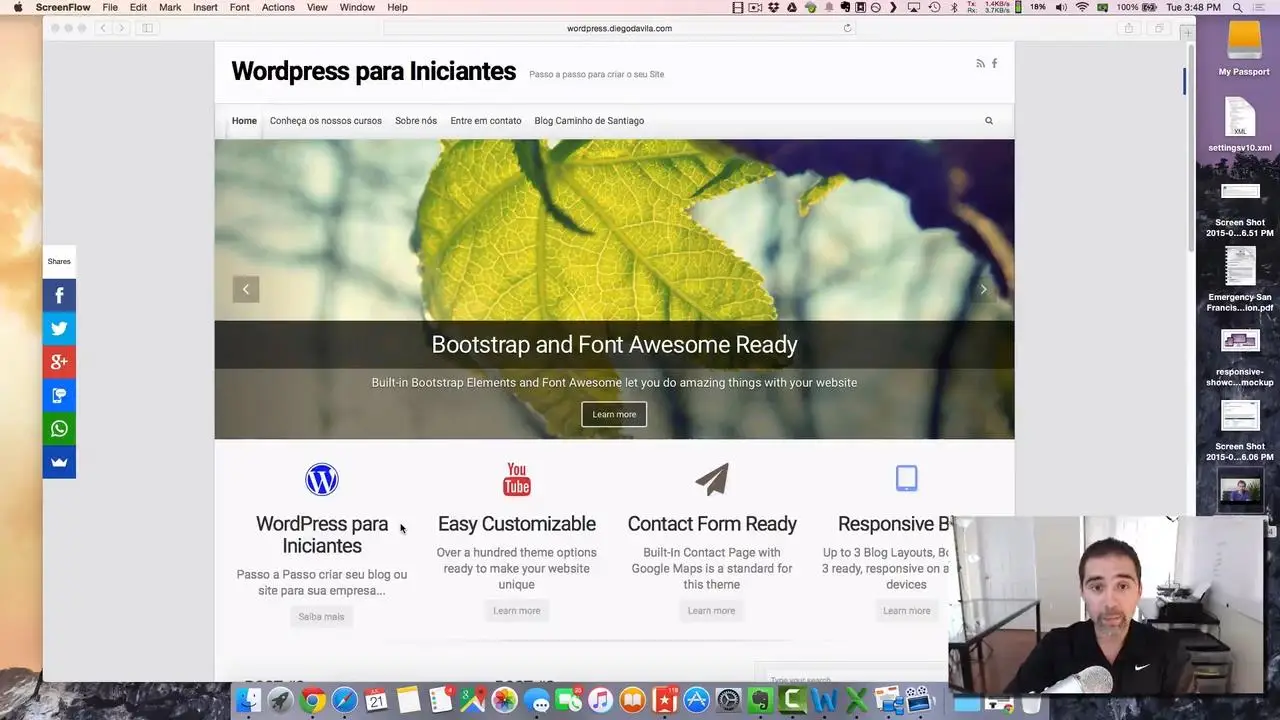
Task: Go forward with Safari's forward arrow
Action: [x=121, y=28]
